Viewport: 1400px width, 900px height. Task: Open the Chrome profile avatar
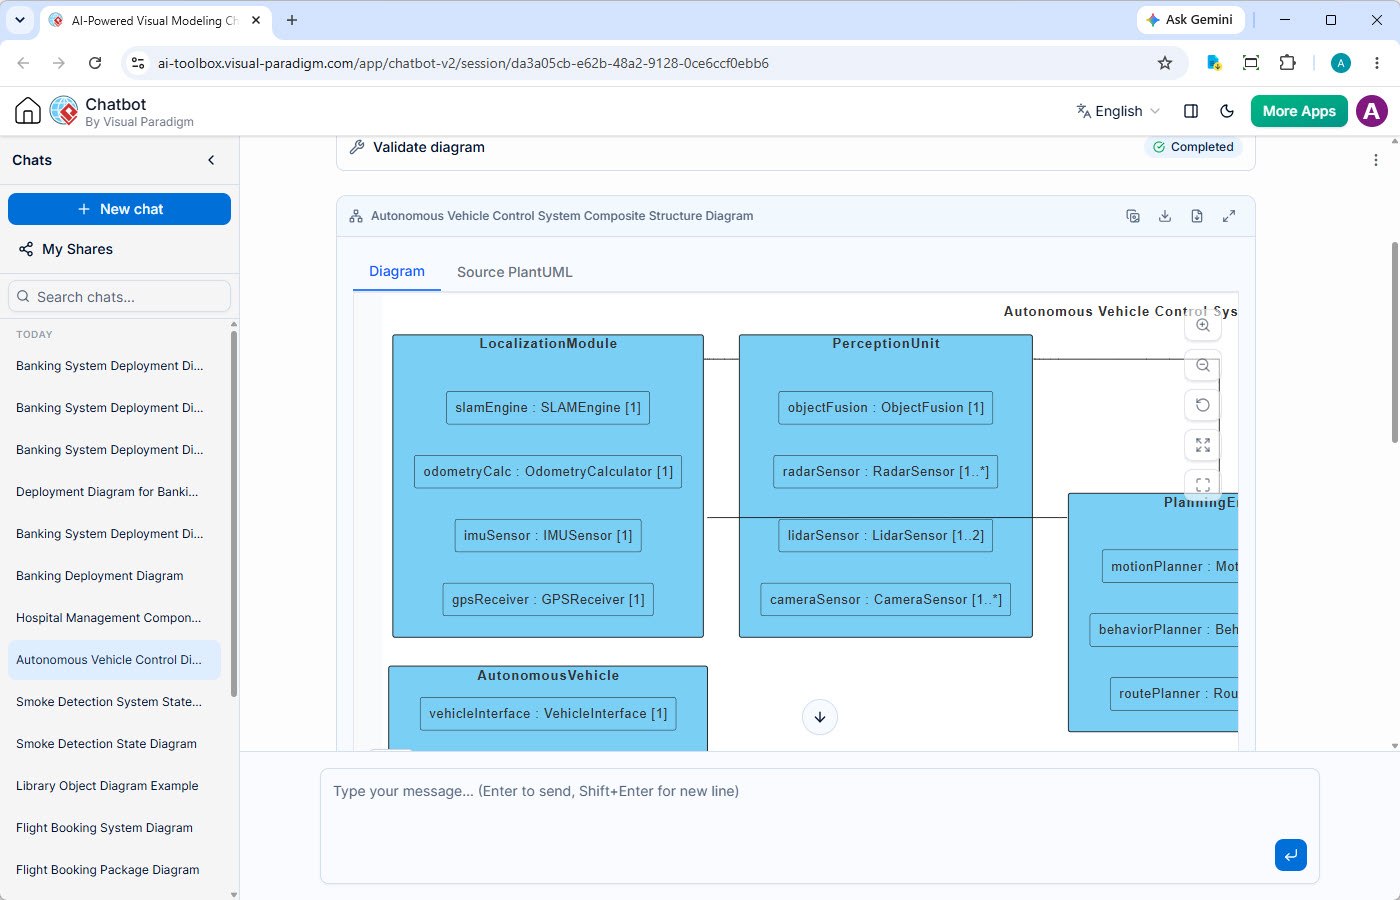click(1341, 63)
